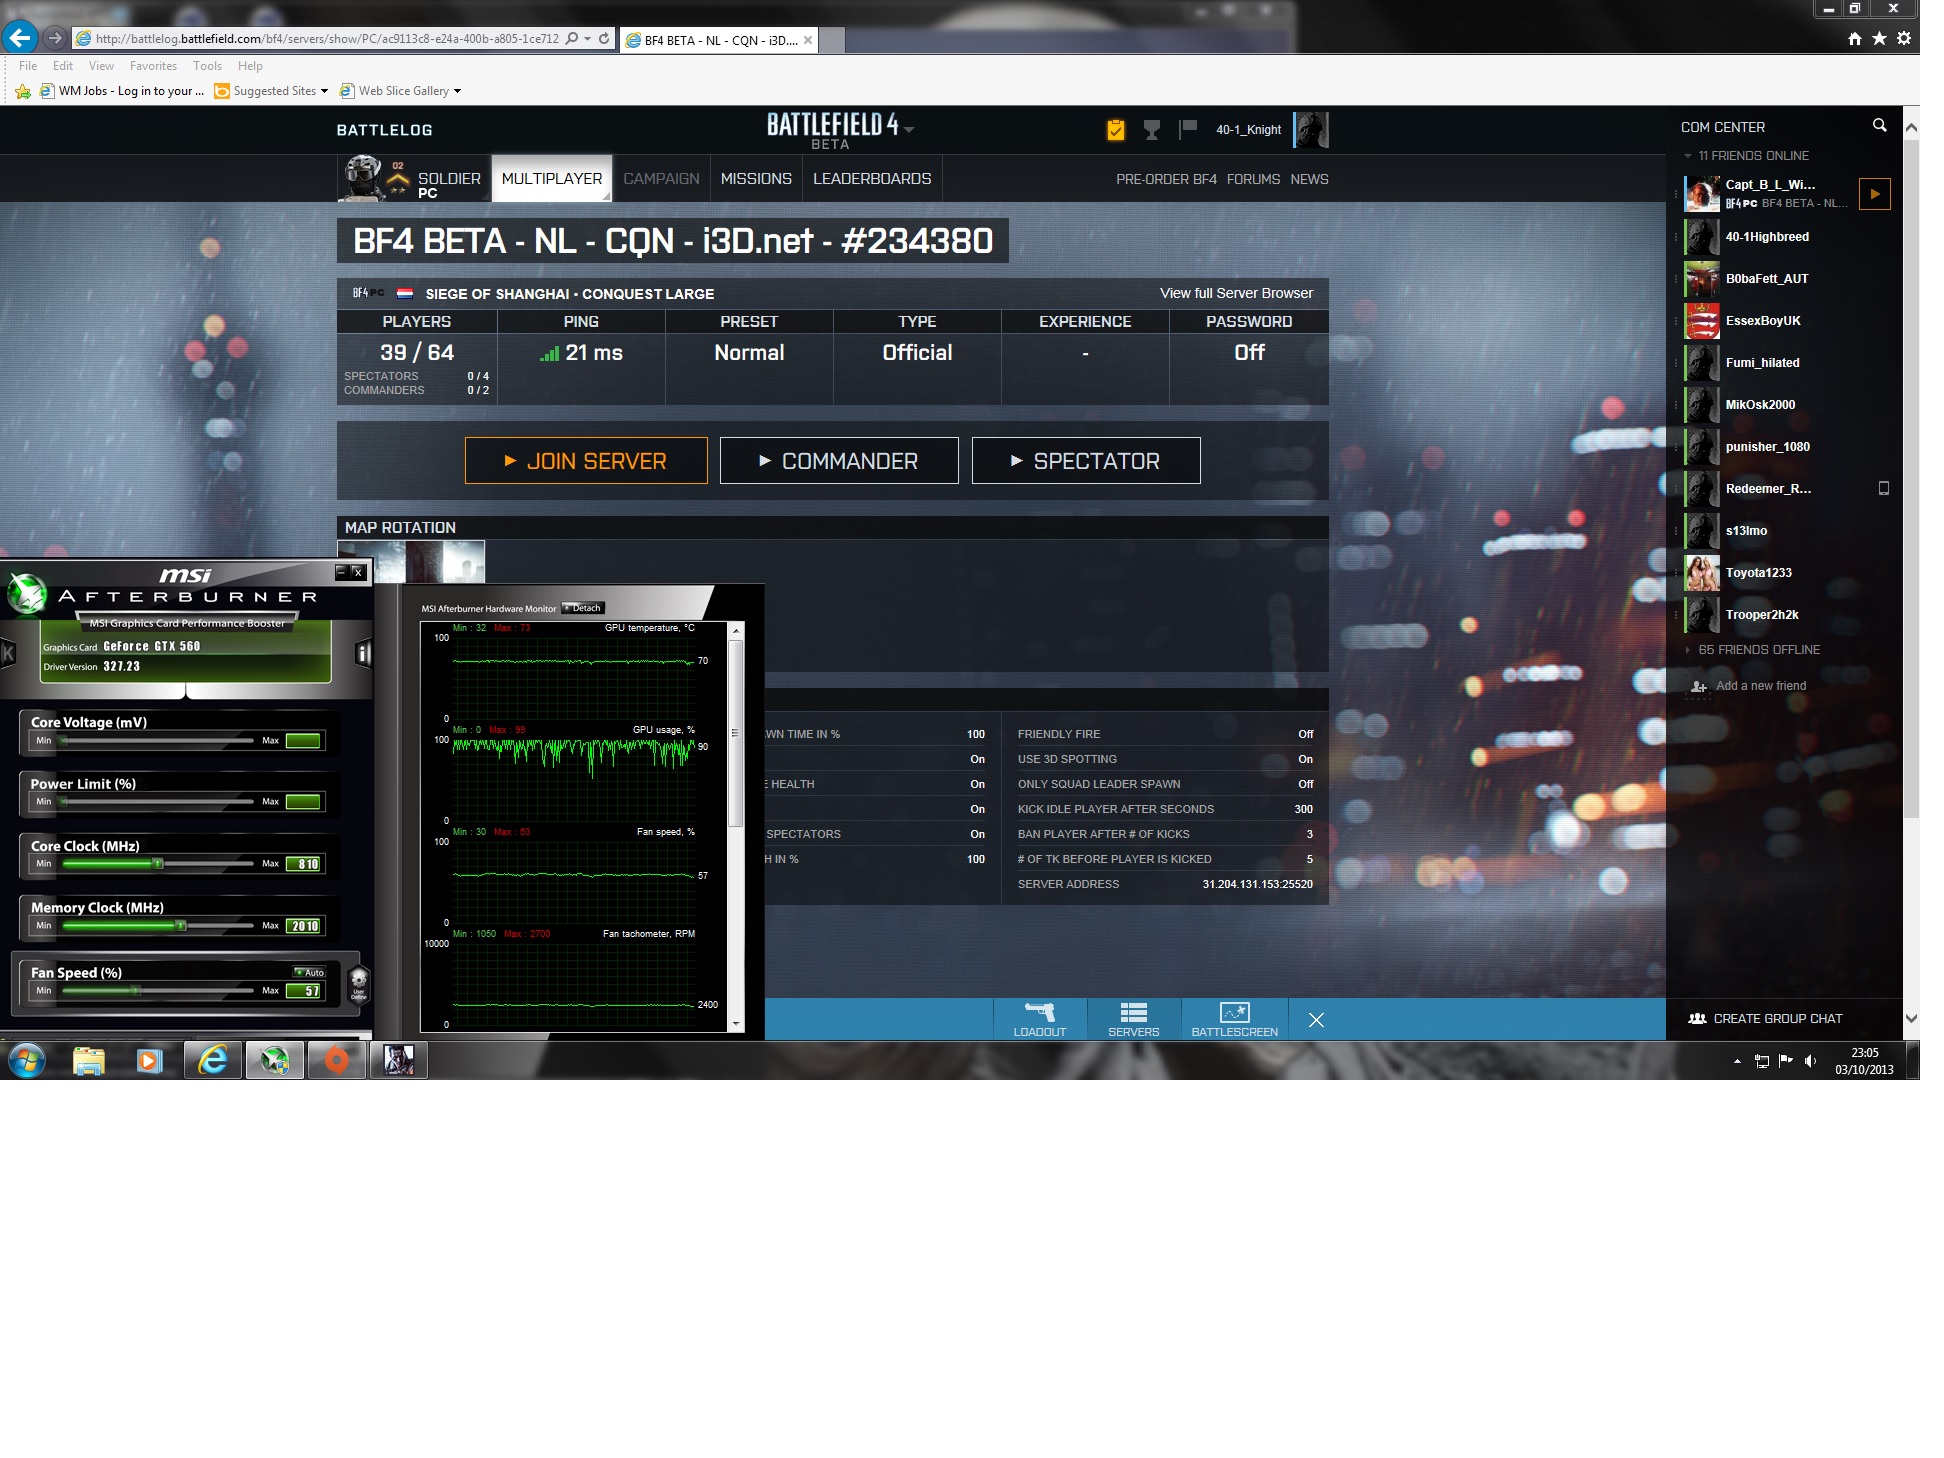Refresh the page in Internet Explorer
This screenshot has height=1458, width=1944.
(x=604, y=38)
